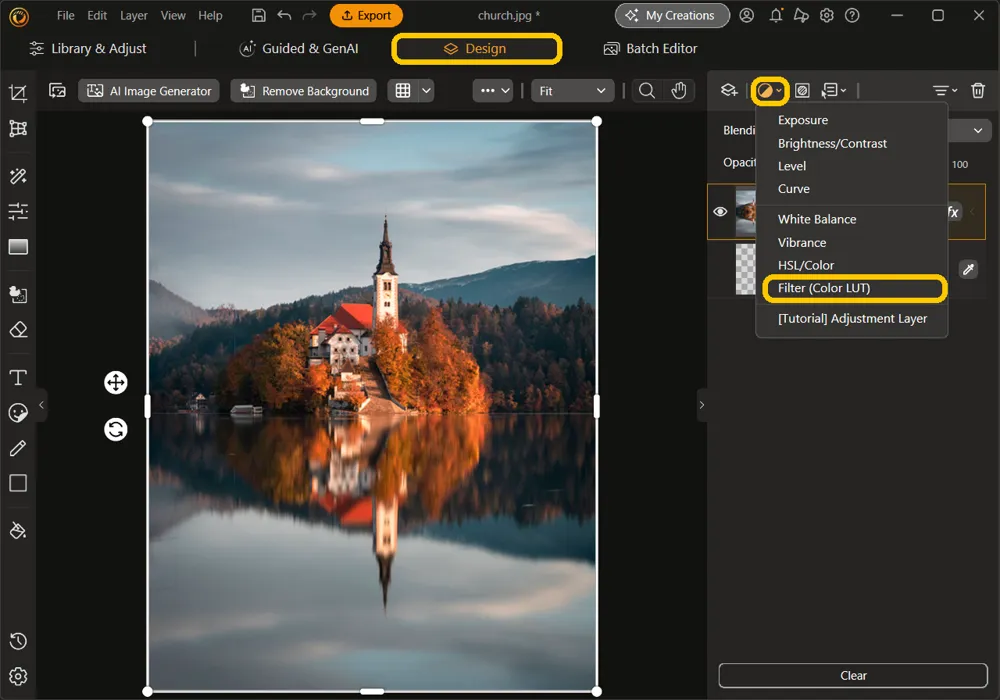Switch to Batch Editor tab
Screen dimensions: 1000x700
click(x=651, y=48)
